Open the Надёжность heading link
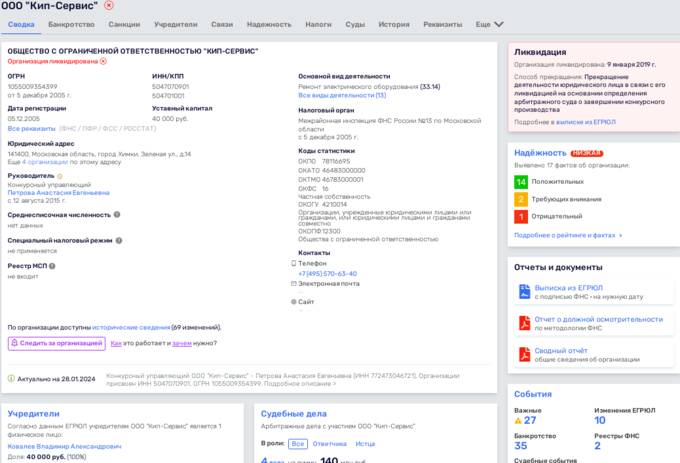This screenshot has height=463, width=680. pyautogui.click(x=540, y=153)
